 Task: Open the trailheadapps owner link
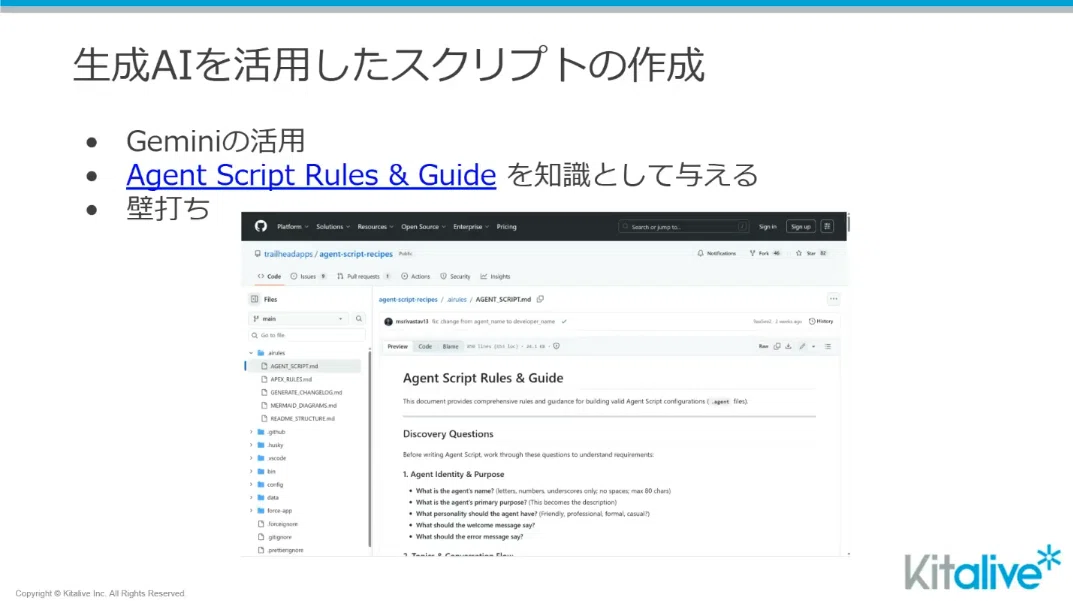click(288, 254)
